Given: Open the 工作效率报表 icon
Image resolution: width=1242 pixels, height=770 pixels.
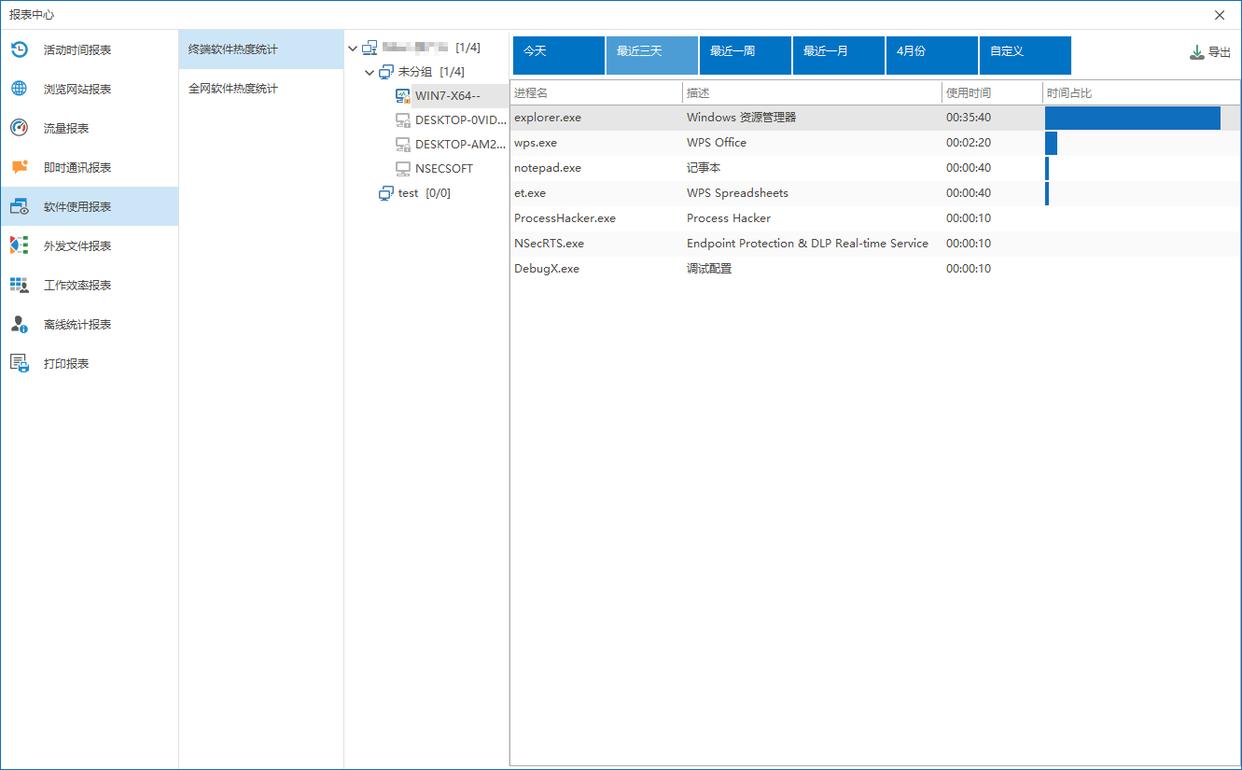Looking at the screenshot, I should (19, 285).
